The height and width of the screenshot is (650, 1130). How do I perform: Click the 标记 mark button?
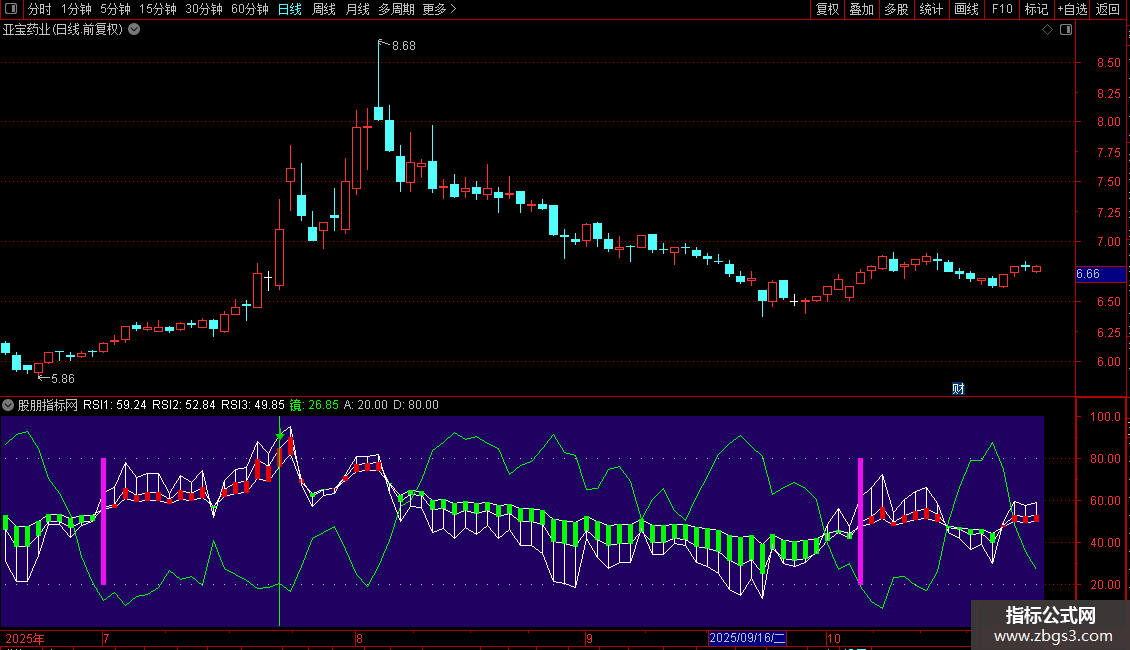(1036, 9)
